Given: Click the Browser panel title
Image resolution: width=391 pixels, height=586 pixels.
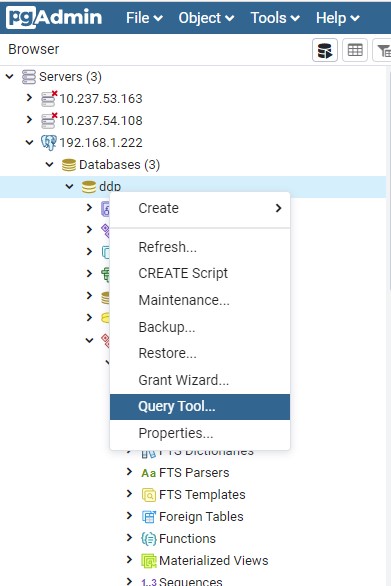Looking at the screenshot, I should [x=34, y=49].
